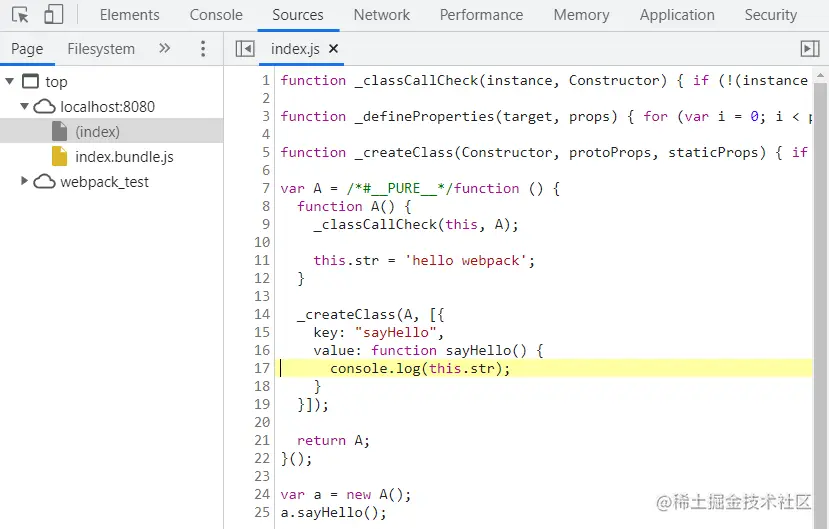Set breakpoint on line number 1
829x529 pixels.
(x=266, y=80)
